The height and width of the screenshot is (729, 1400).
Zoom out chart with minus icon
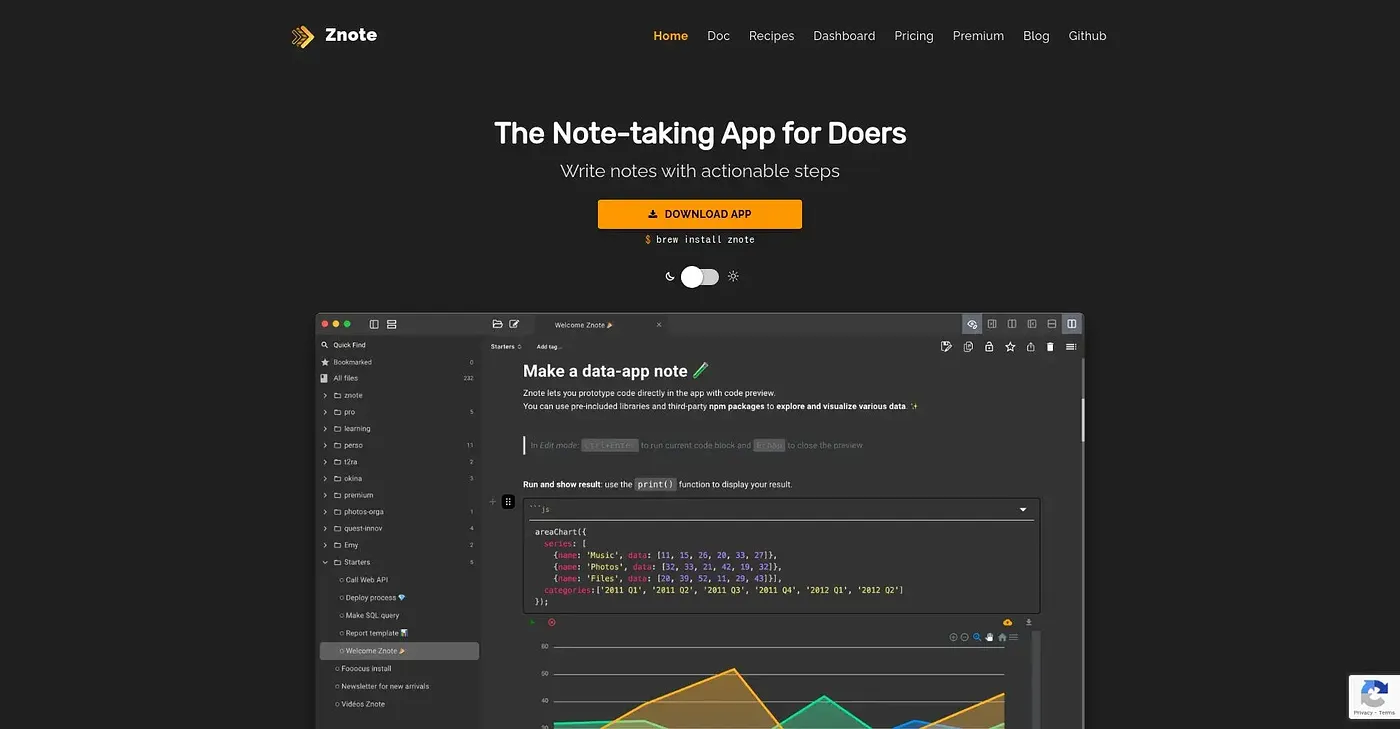point(965,637)
